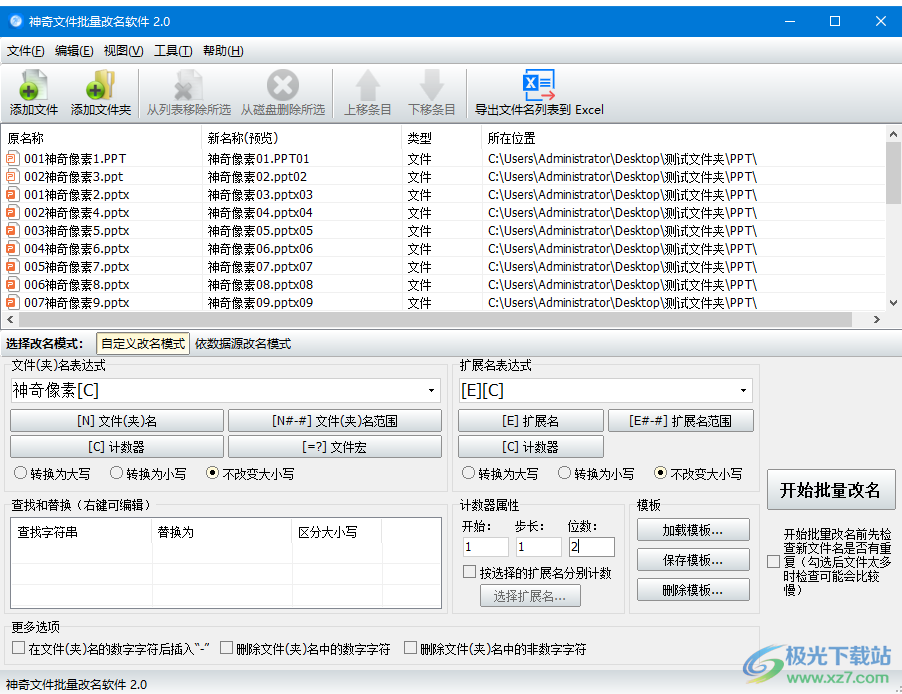
Task: Select 不改变大小写 for file name
Action: (212, 473)
